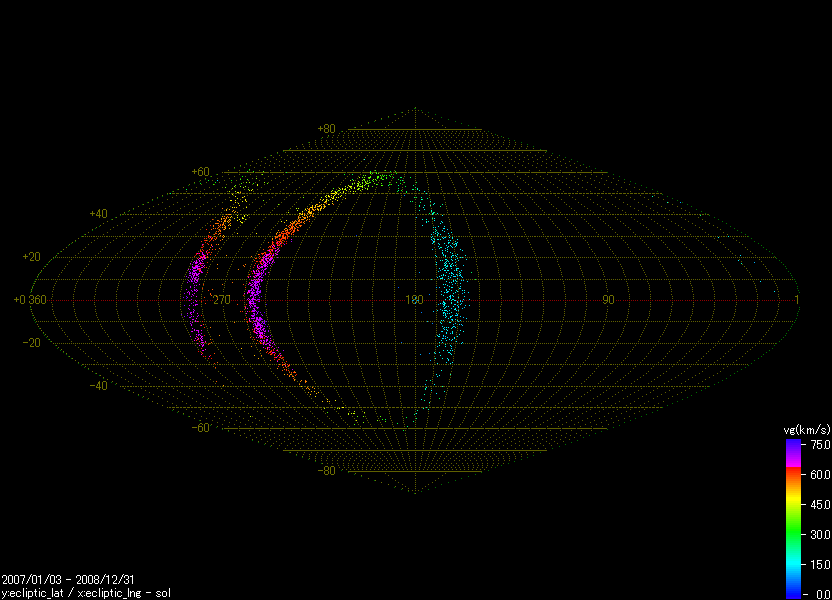The width and height of the screenshot is (832, 600).
Task: Select the +60 latitude label
Action: (200, 172)
